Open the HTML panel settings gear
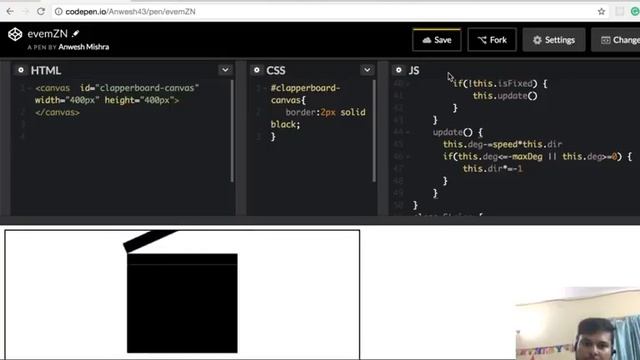 click(x=20, y=70)
